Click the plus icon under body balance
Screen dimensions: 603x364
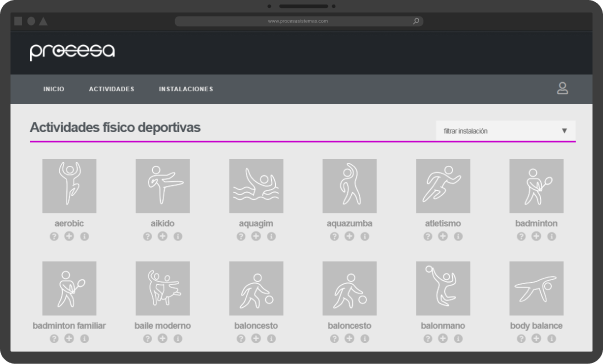pyautogui.click(x=536, y=338)
